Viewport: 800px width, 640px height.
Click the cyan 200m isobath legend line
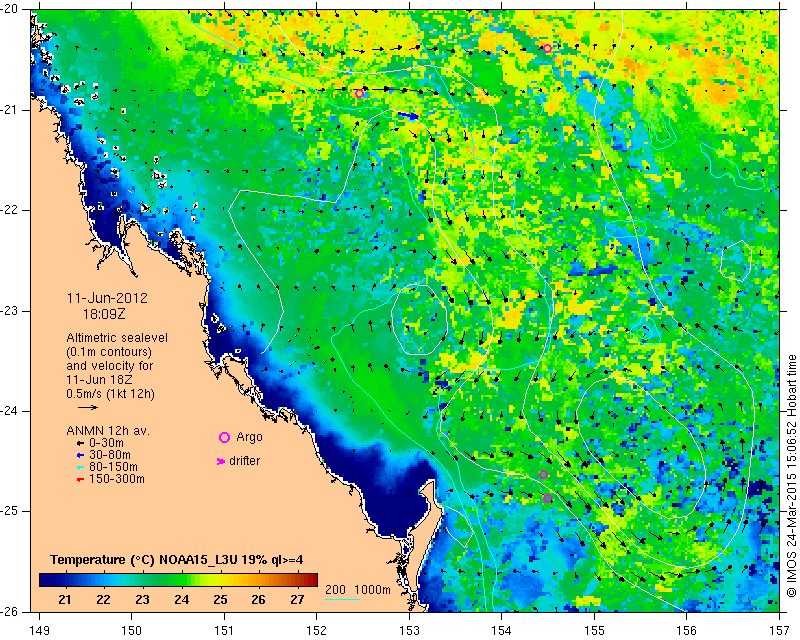point(342,599)
